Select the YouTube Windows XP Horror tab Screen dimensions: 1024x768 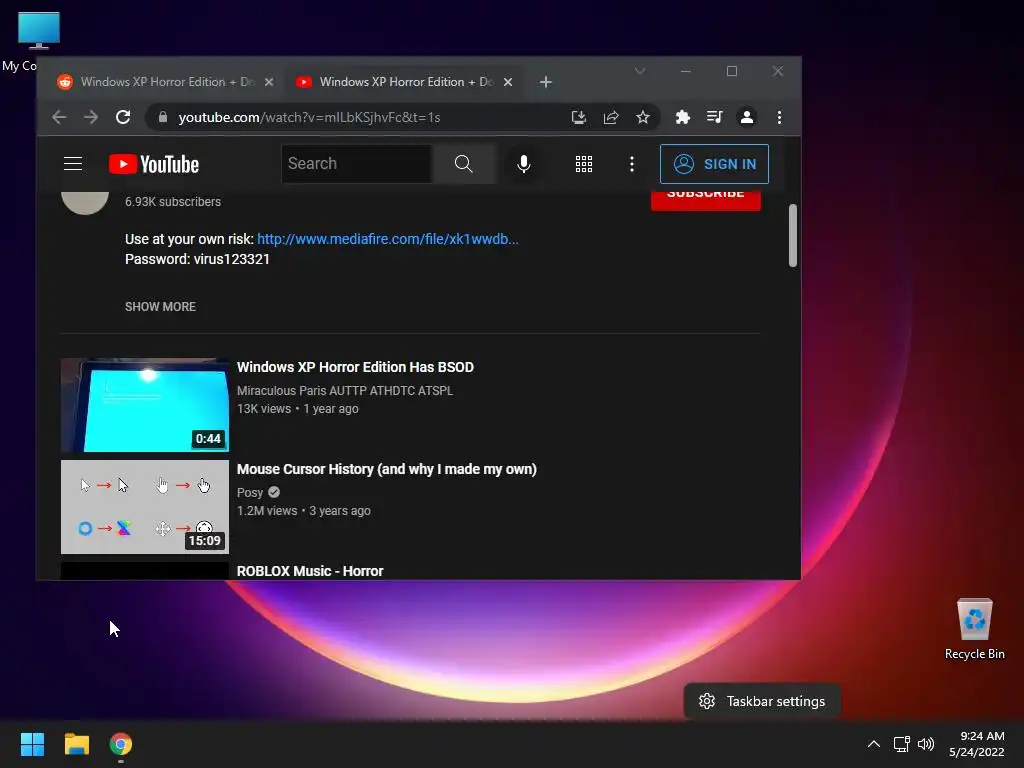pos(405,82)
